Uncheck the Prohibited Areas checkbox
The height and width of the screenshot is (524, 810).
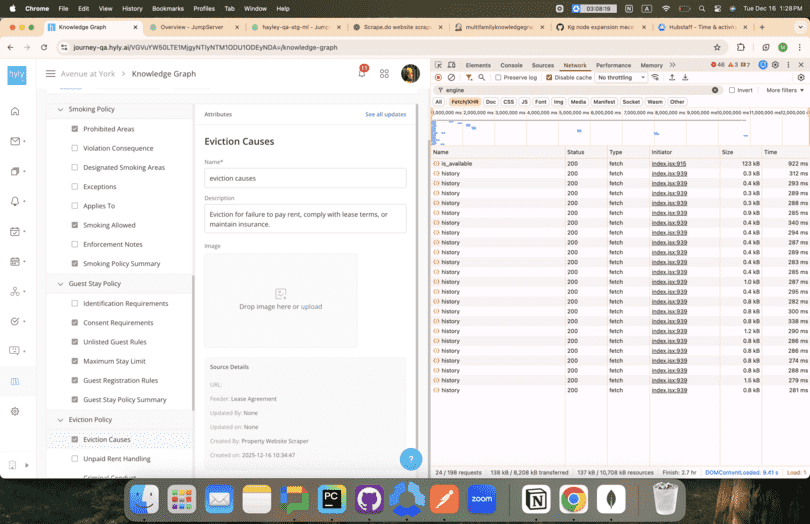(x=75, y=129)
